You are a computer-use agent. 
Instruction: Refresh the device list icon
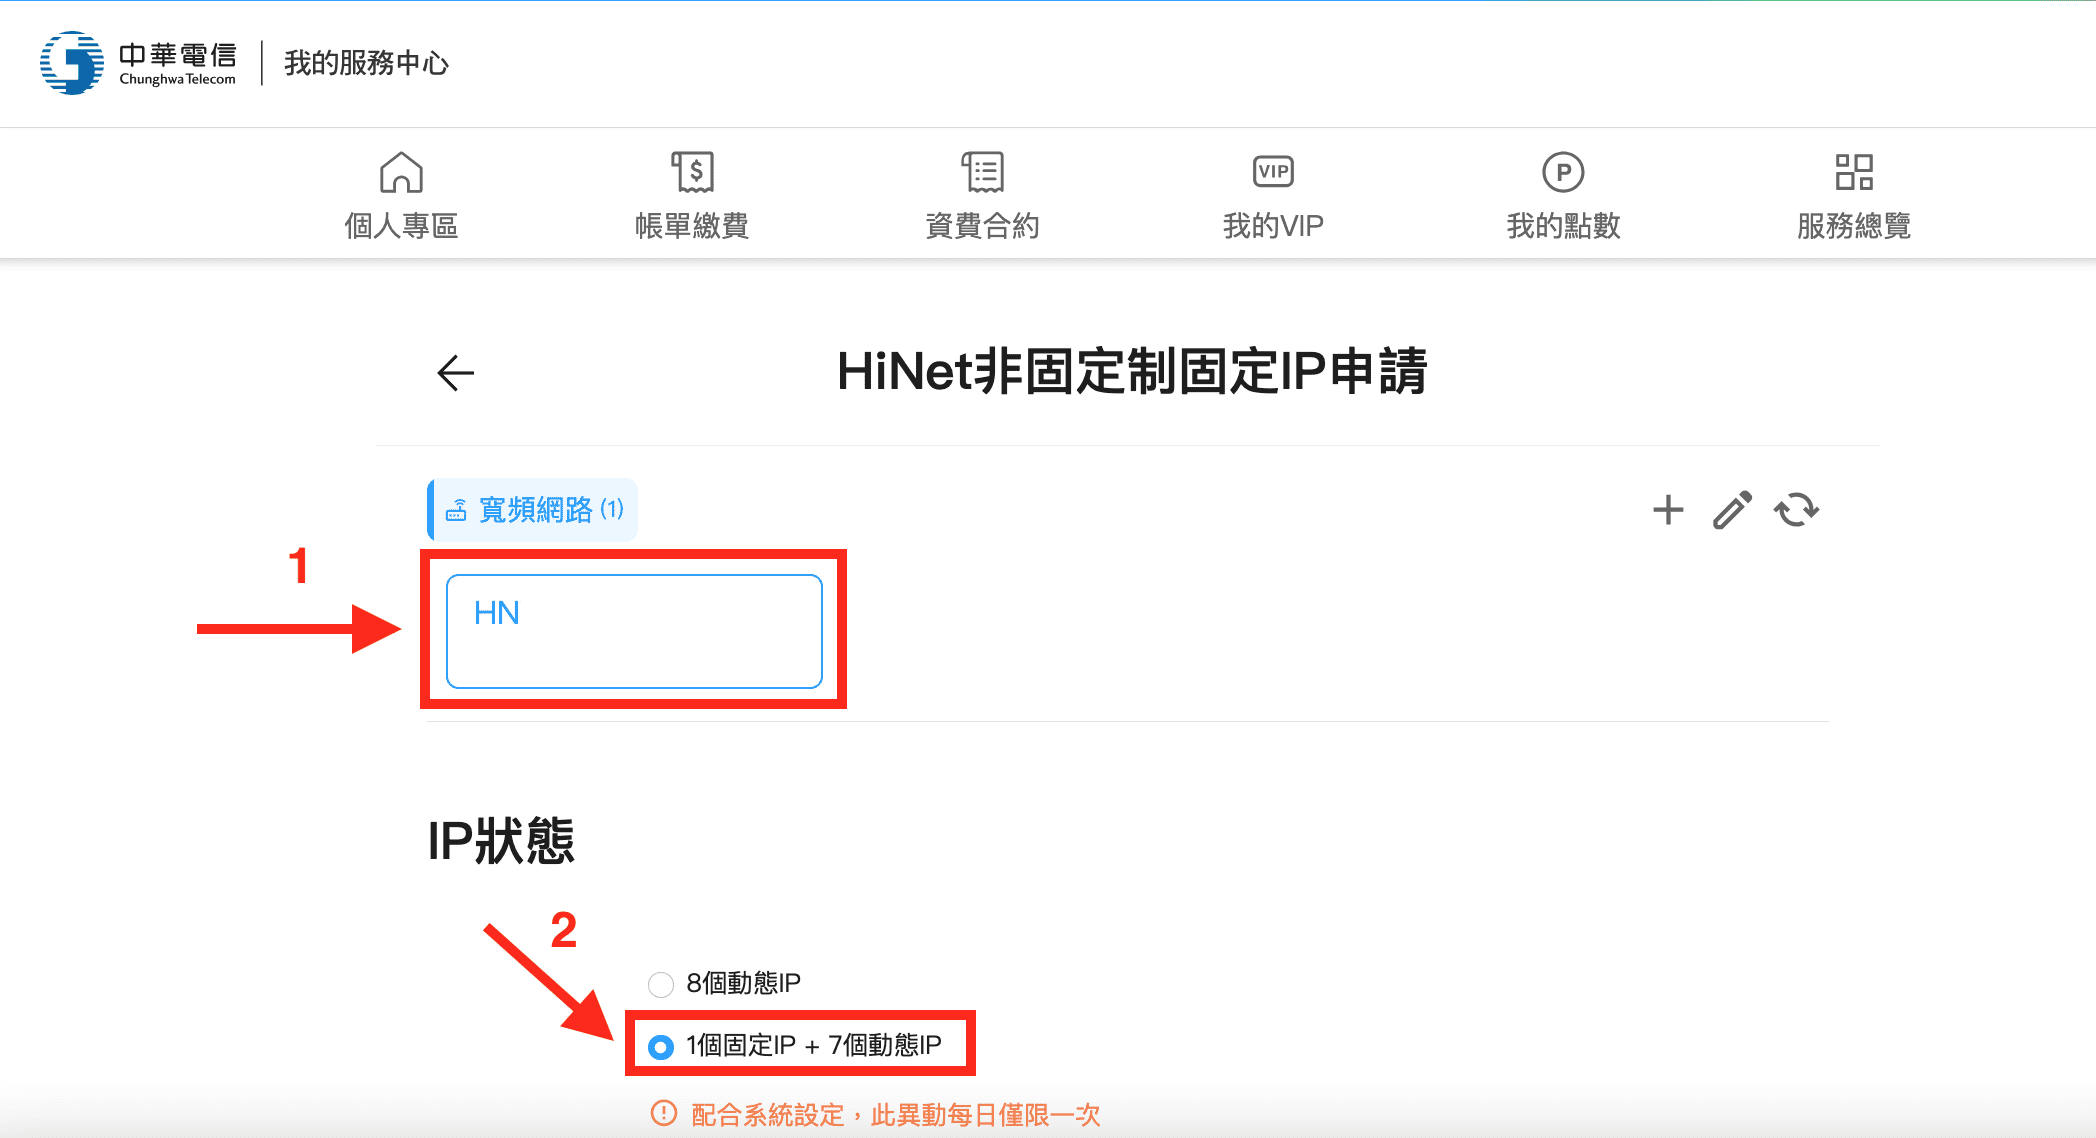pos(1796,510)
